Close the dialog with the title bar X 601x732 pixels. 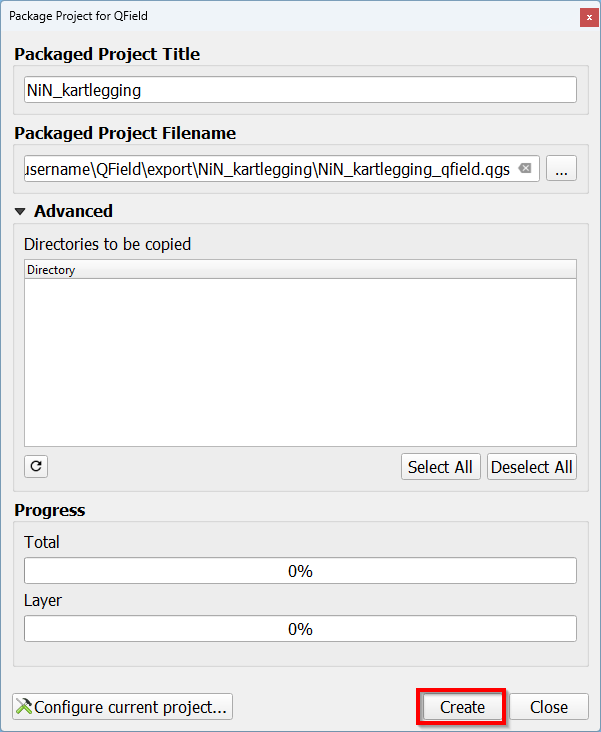[x=585, y=17]
